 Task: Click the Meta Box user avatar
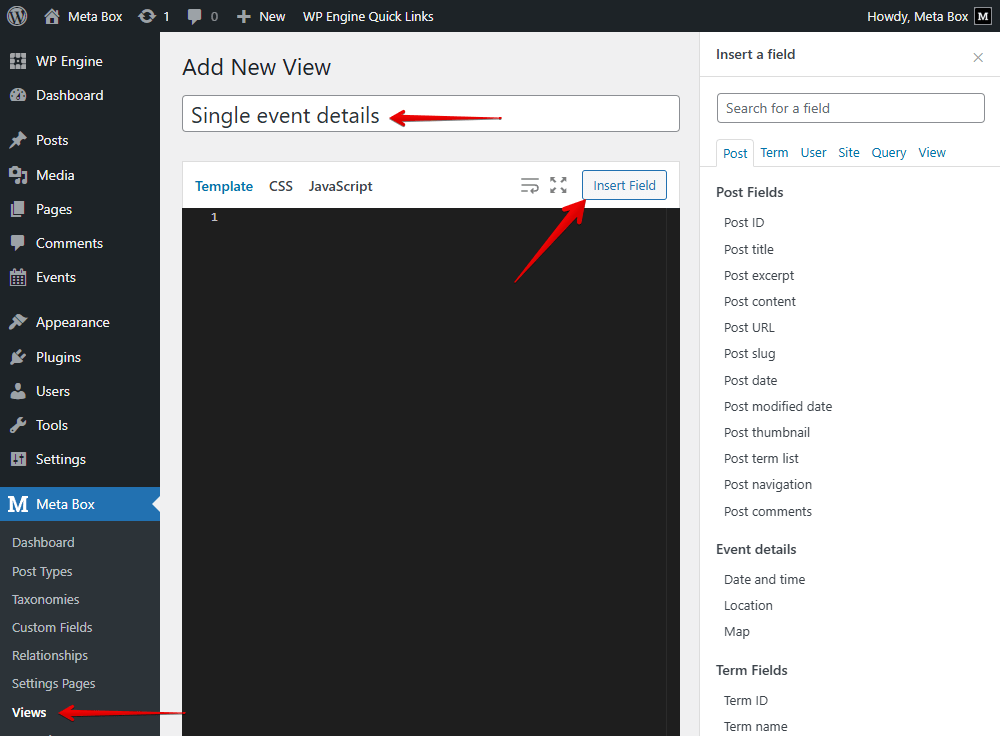click(983, 17)
